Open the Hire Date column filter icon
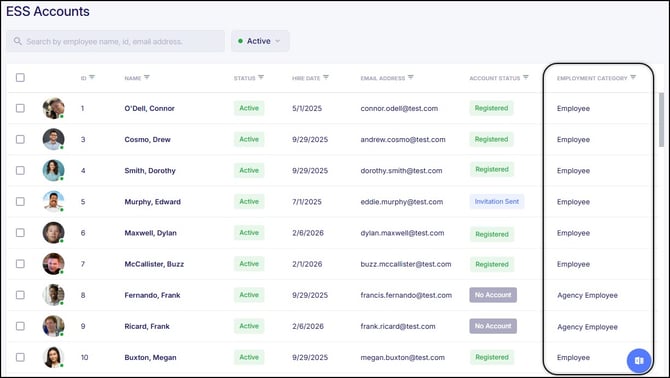Image resolution: width=670 pixels, height=378 pixels. coord(326,77)
